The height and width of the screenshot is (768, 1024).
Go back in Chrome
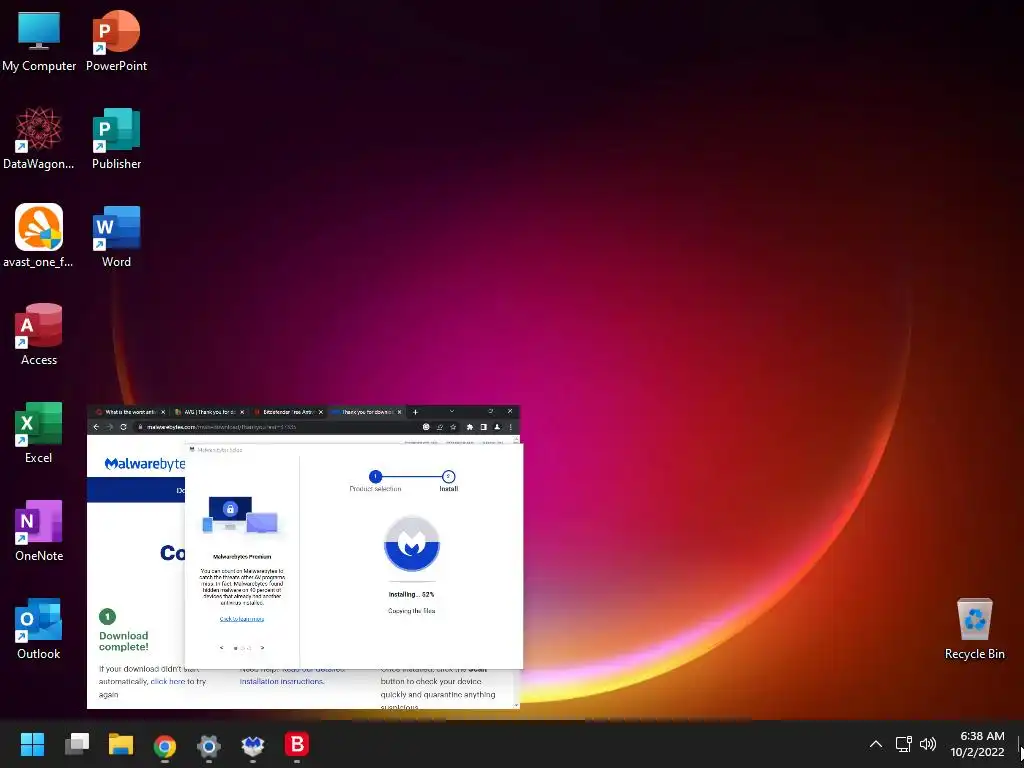click(x=96, y=427)
